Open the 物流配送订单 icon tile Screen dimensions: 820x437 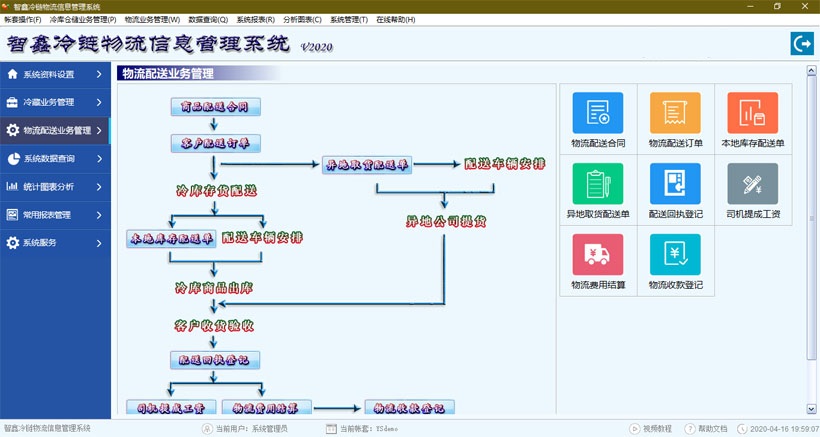(675, 113)
